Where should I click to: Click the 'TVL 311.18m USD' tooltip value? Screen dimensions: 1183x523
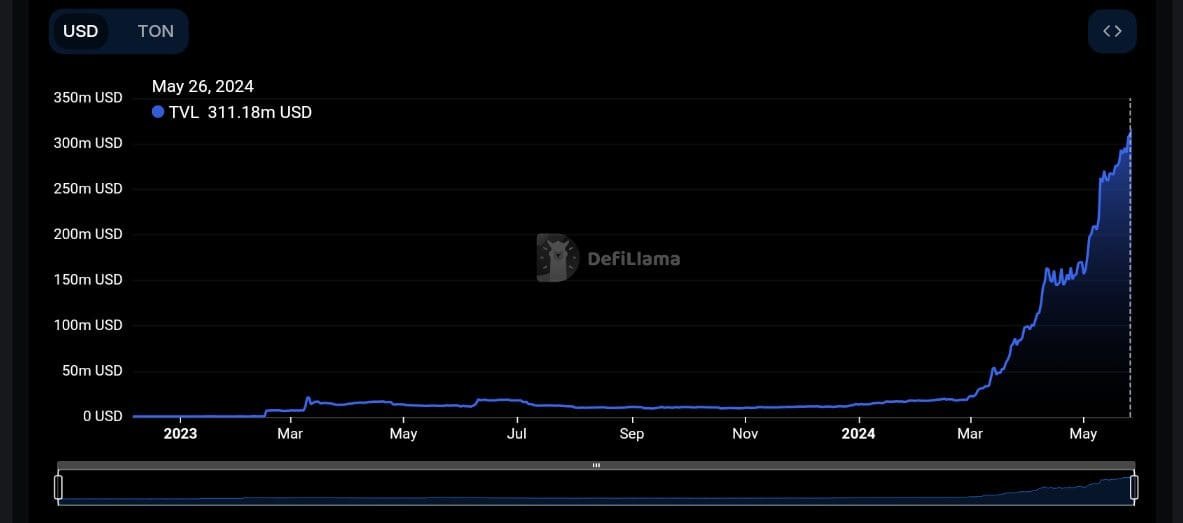tap(240, 112)
